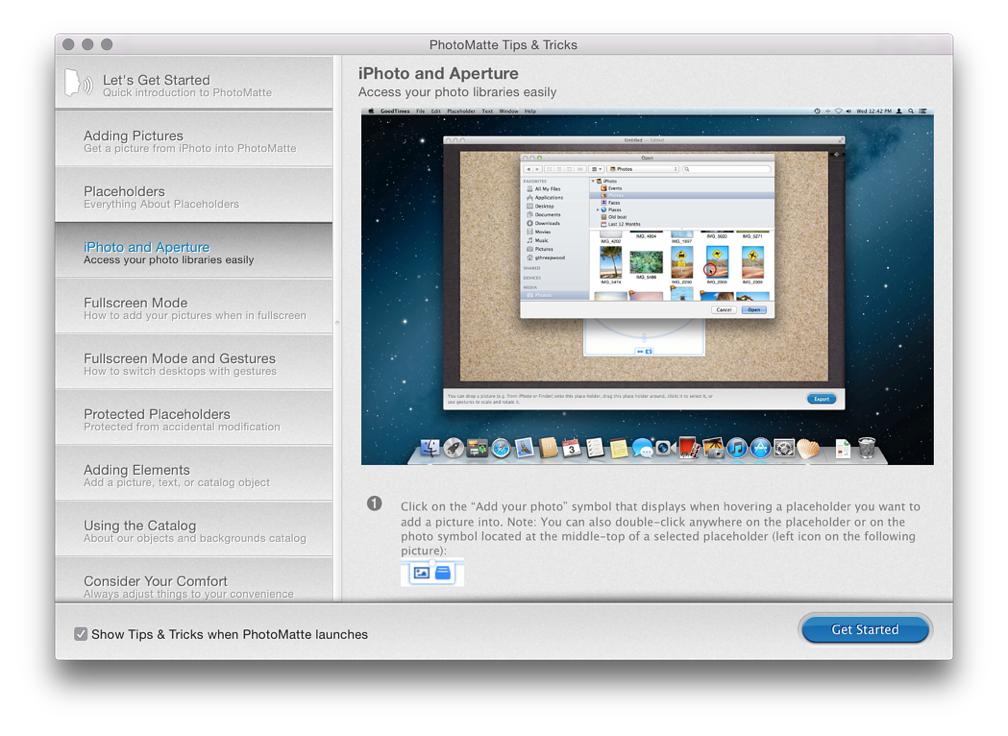Screen dimensions: 1008x736
Task: Click the palm tree photo in the tutorial screenshot
Action: 611,262
